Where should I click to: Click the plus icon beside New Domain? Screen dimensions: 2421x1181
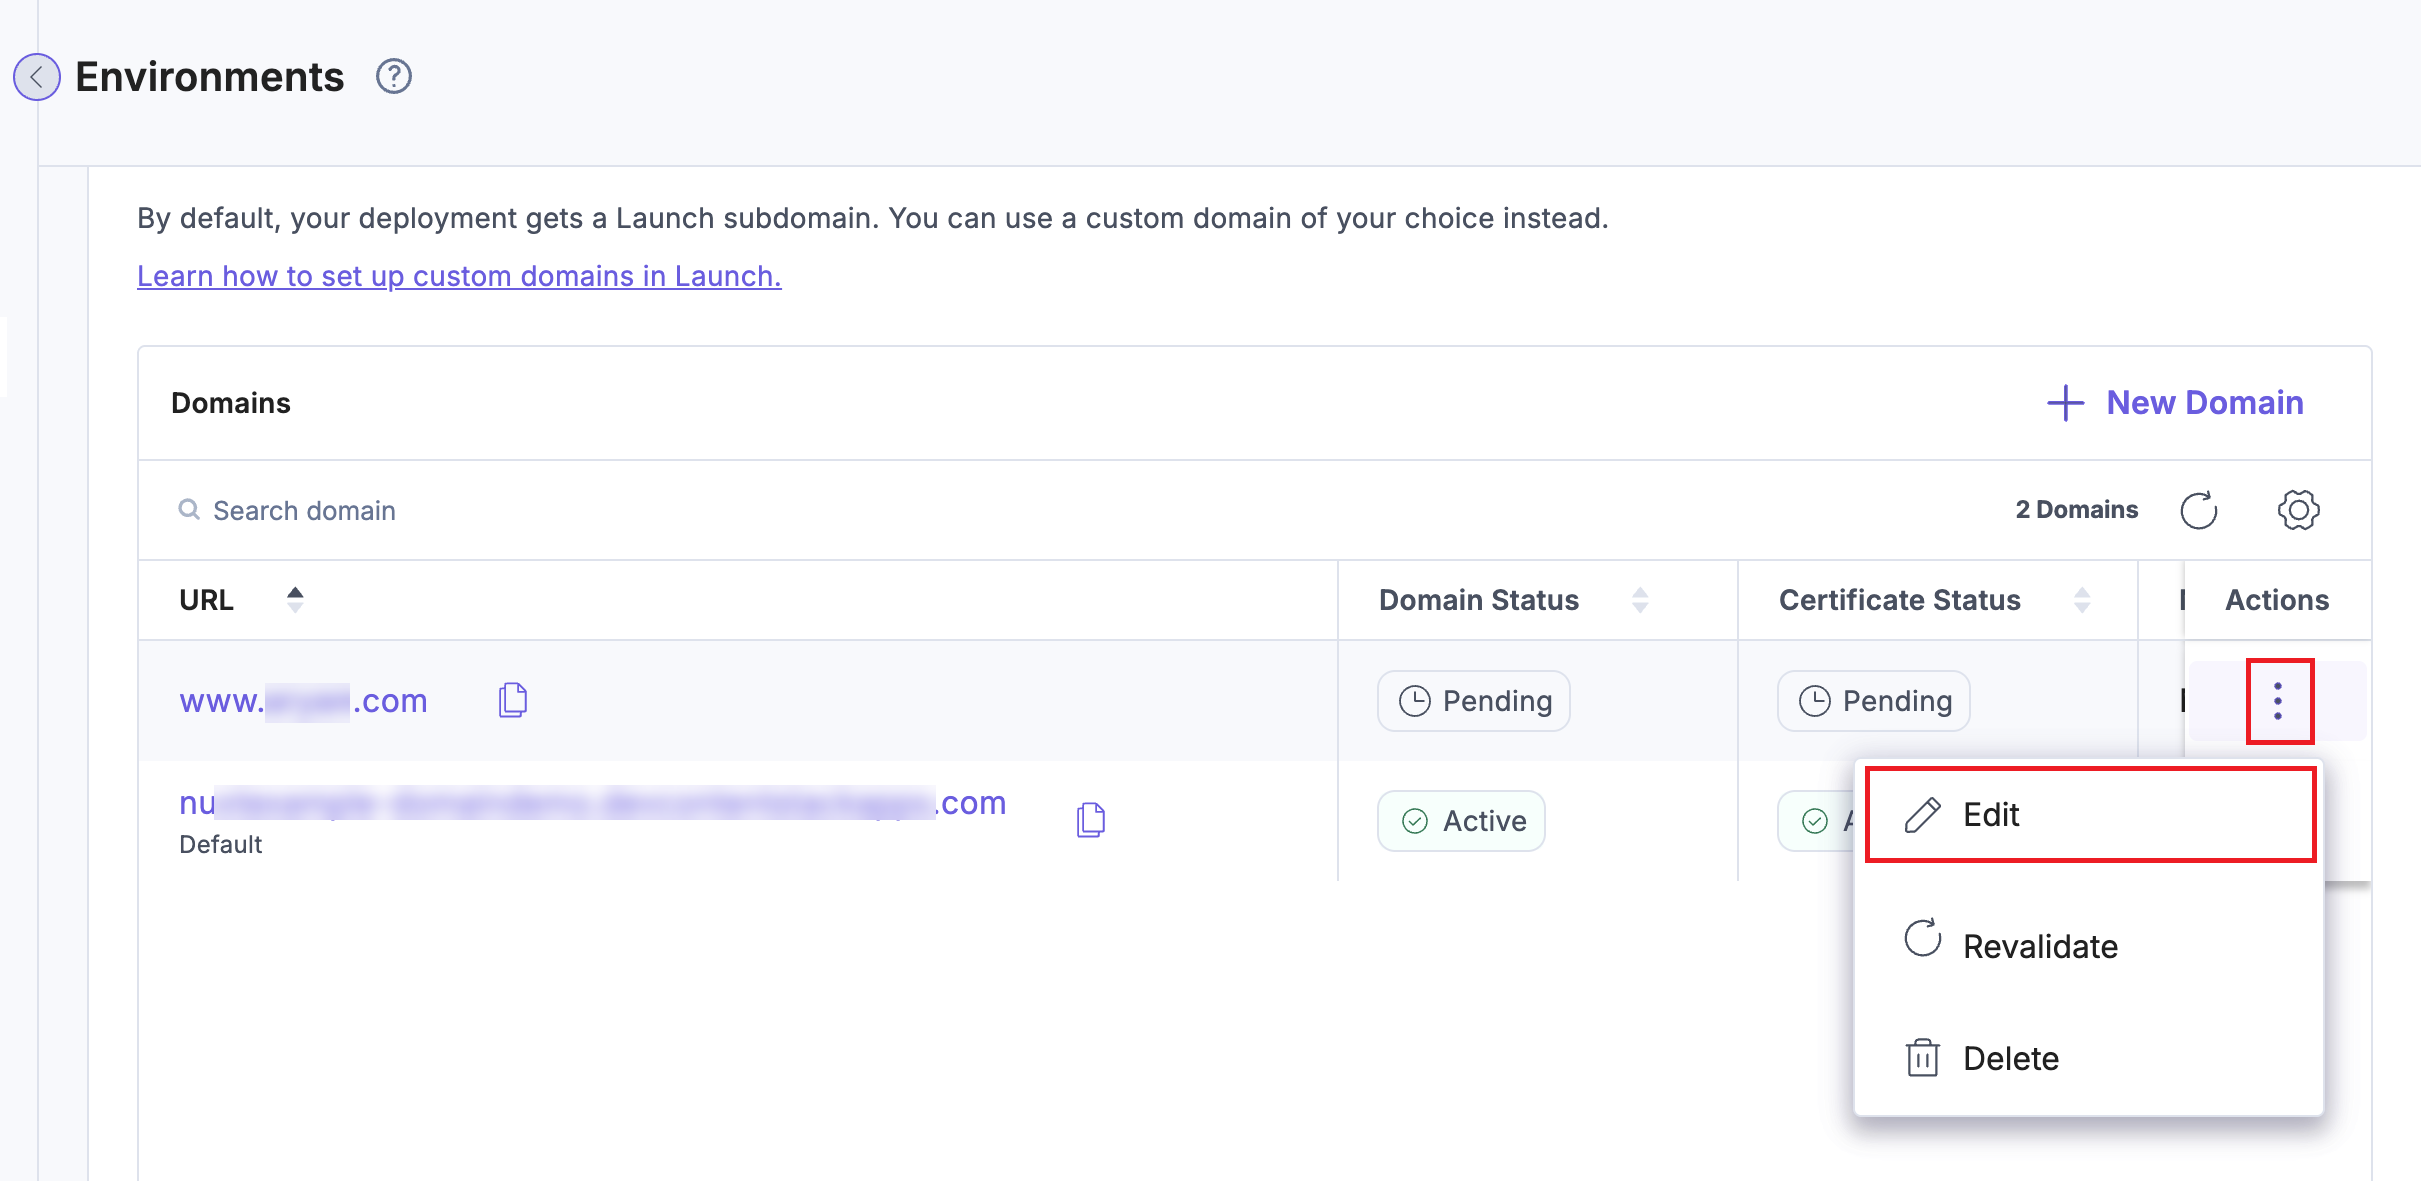point(2067,402)
